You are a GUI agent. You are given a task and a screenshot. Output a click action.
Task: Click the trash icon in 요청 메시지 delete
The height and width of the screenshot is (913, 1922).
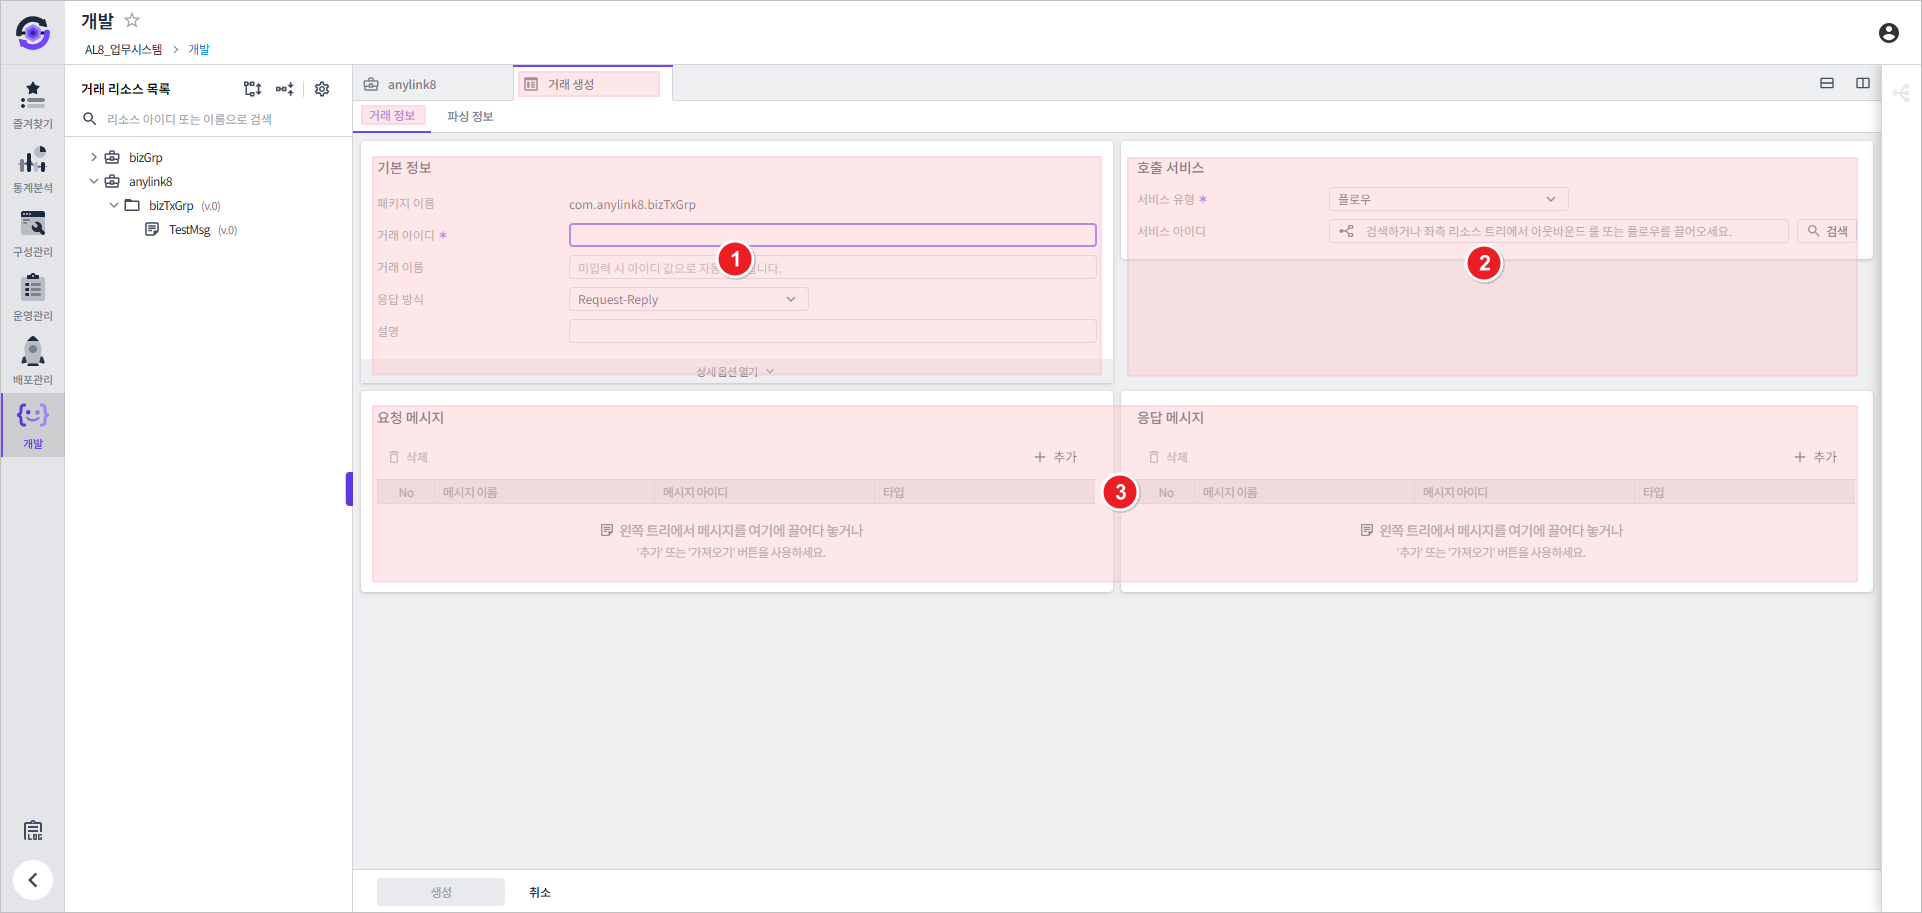(x=394, y=457)
